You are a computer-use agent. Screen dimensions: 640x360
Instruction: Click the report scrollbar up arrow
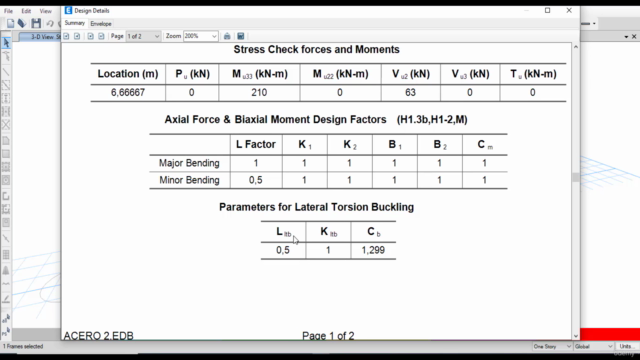tap(576, 47)
